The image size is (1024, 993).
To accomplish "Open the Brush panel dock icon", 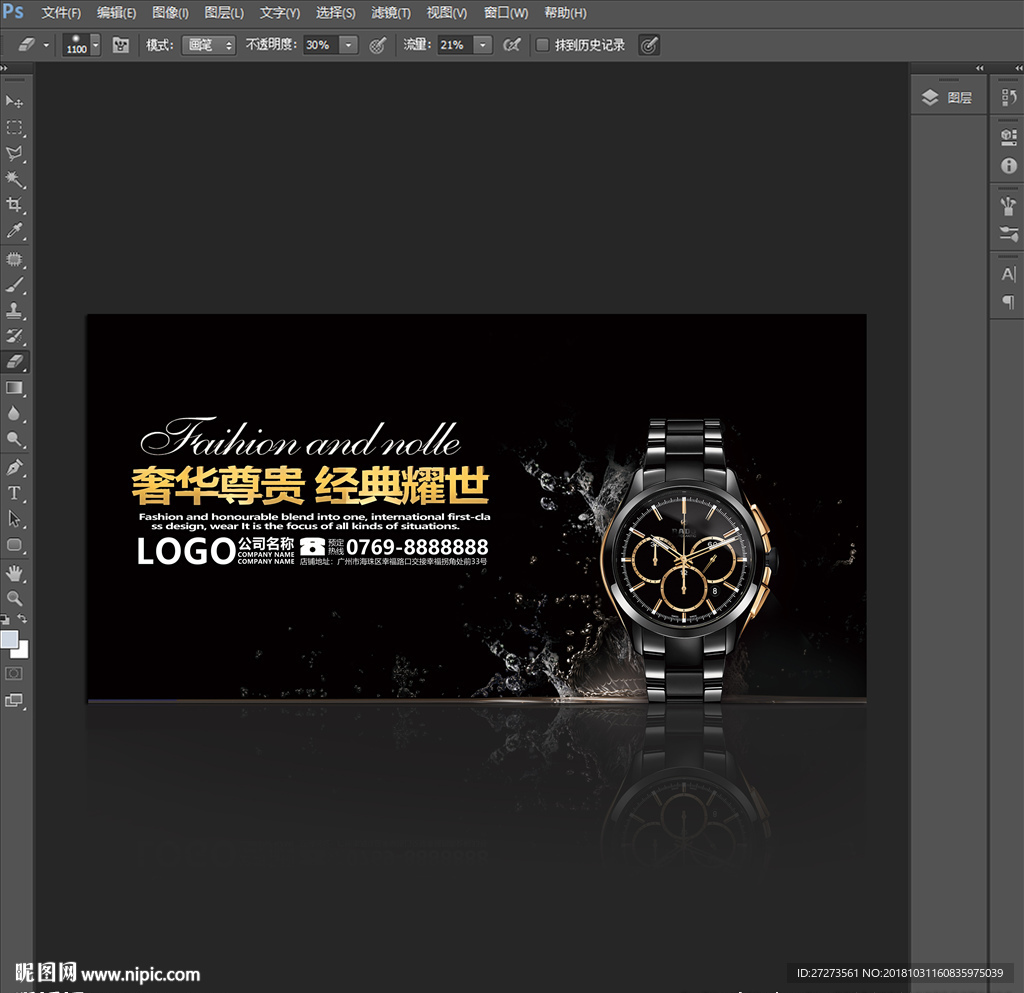I will [x=1008, y=206].
